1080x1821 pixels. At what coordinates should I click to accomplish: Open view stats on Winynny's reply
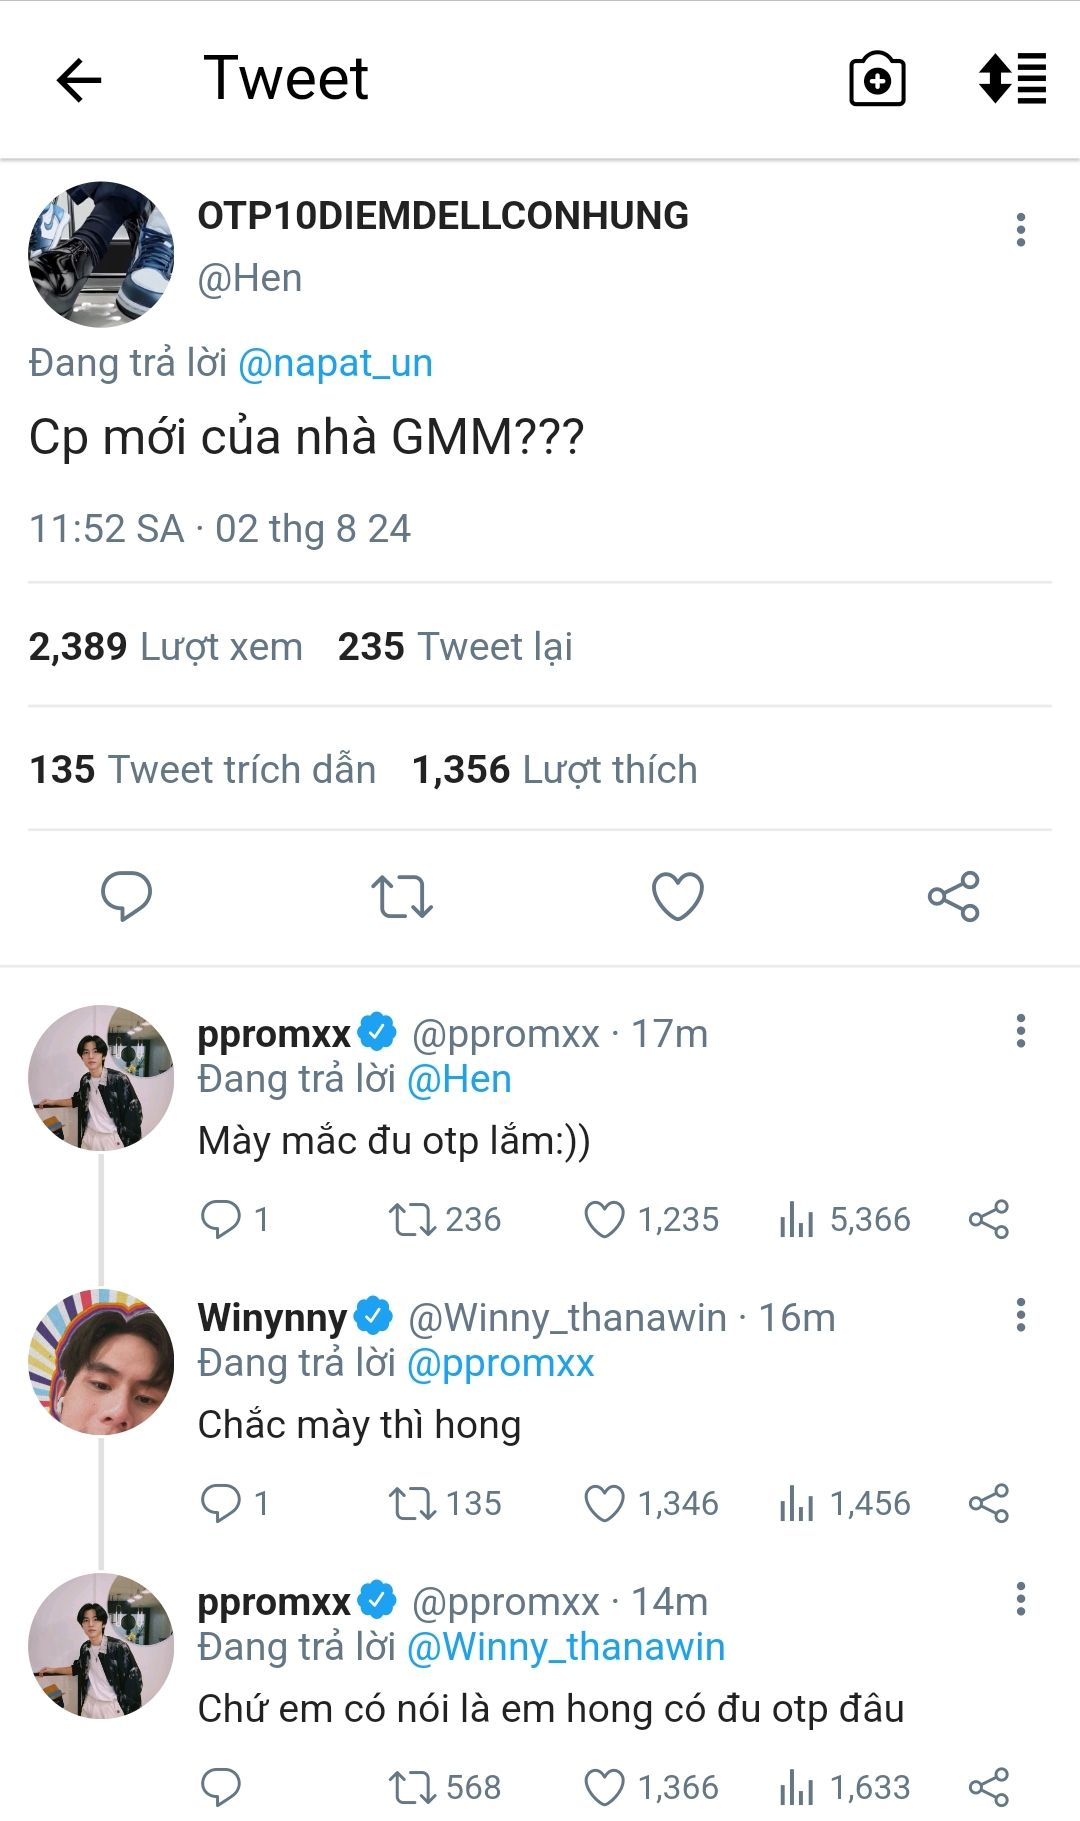[845, 1503]
